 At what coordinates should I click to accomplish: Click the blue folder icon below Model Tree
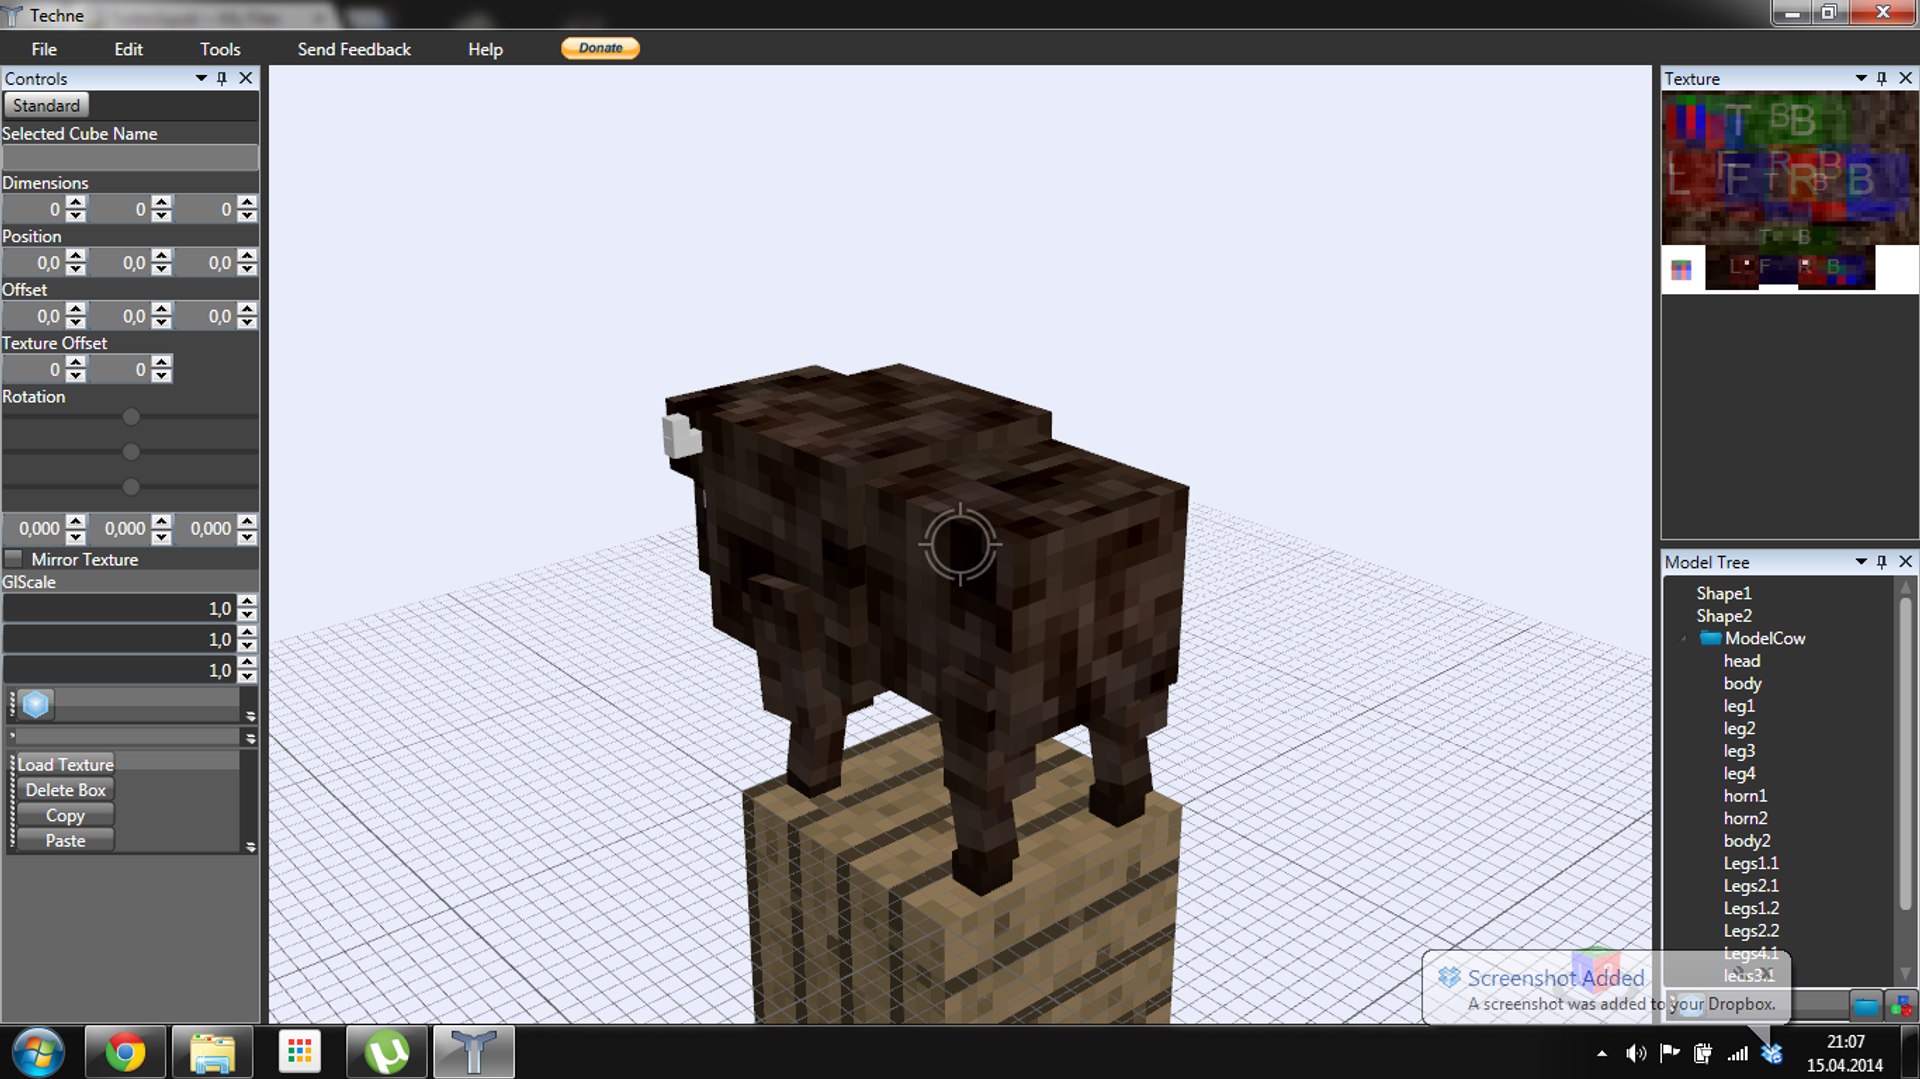tap(1866, 1006)
